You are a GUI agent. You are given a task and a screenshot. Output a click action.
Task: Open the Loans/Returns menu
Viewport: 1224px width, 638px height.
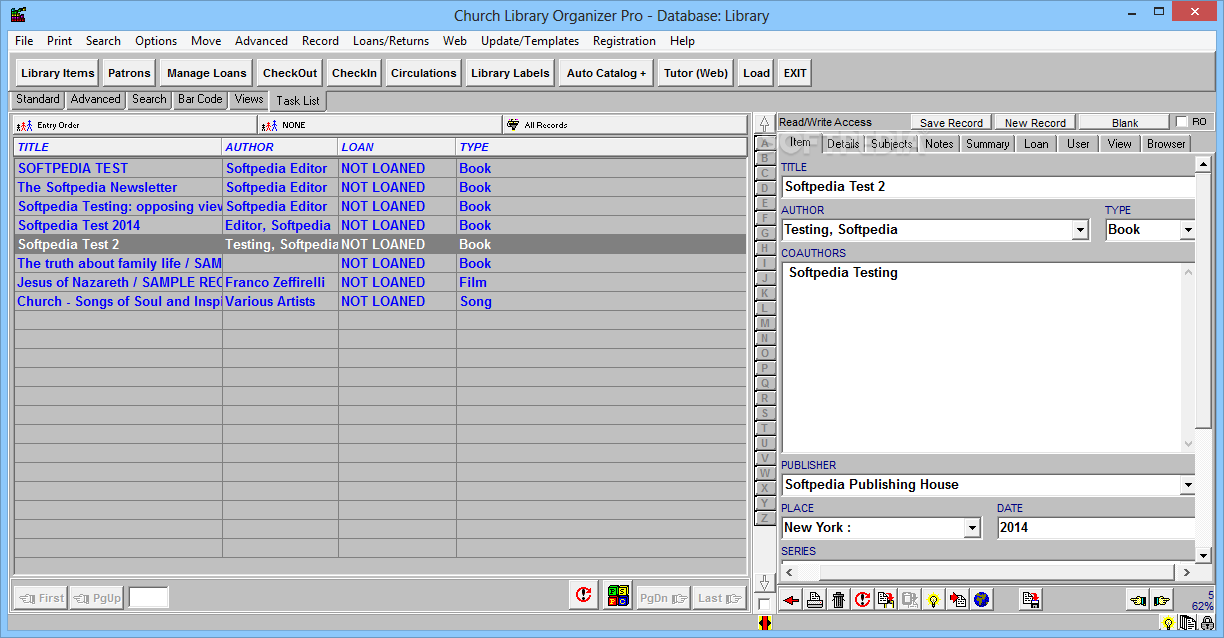click(x=391, y=41)
